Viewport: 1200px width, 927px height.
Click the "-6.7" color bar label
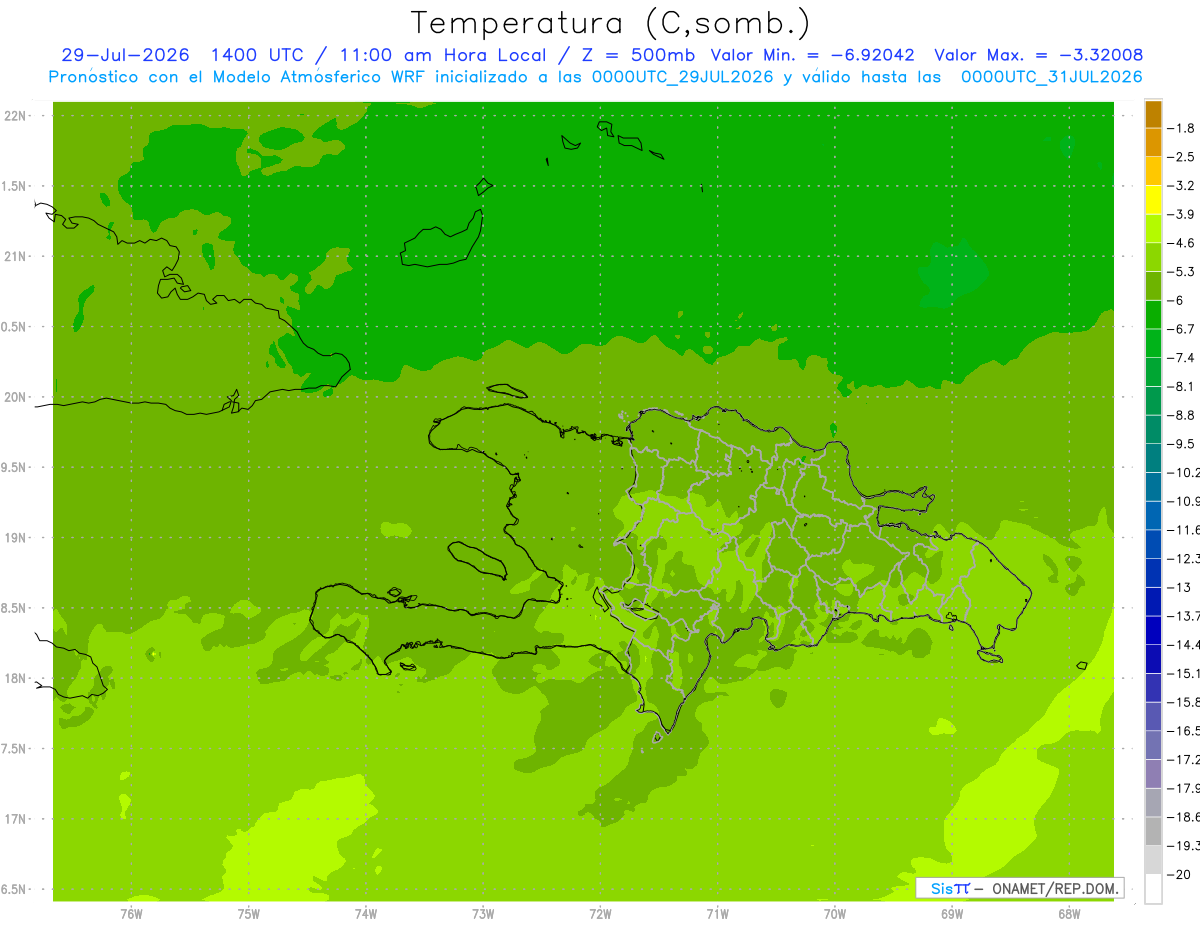[x=1183, y=329]
